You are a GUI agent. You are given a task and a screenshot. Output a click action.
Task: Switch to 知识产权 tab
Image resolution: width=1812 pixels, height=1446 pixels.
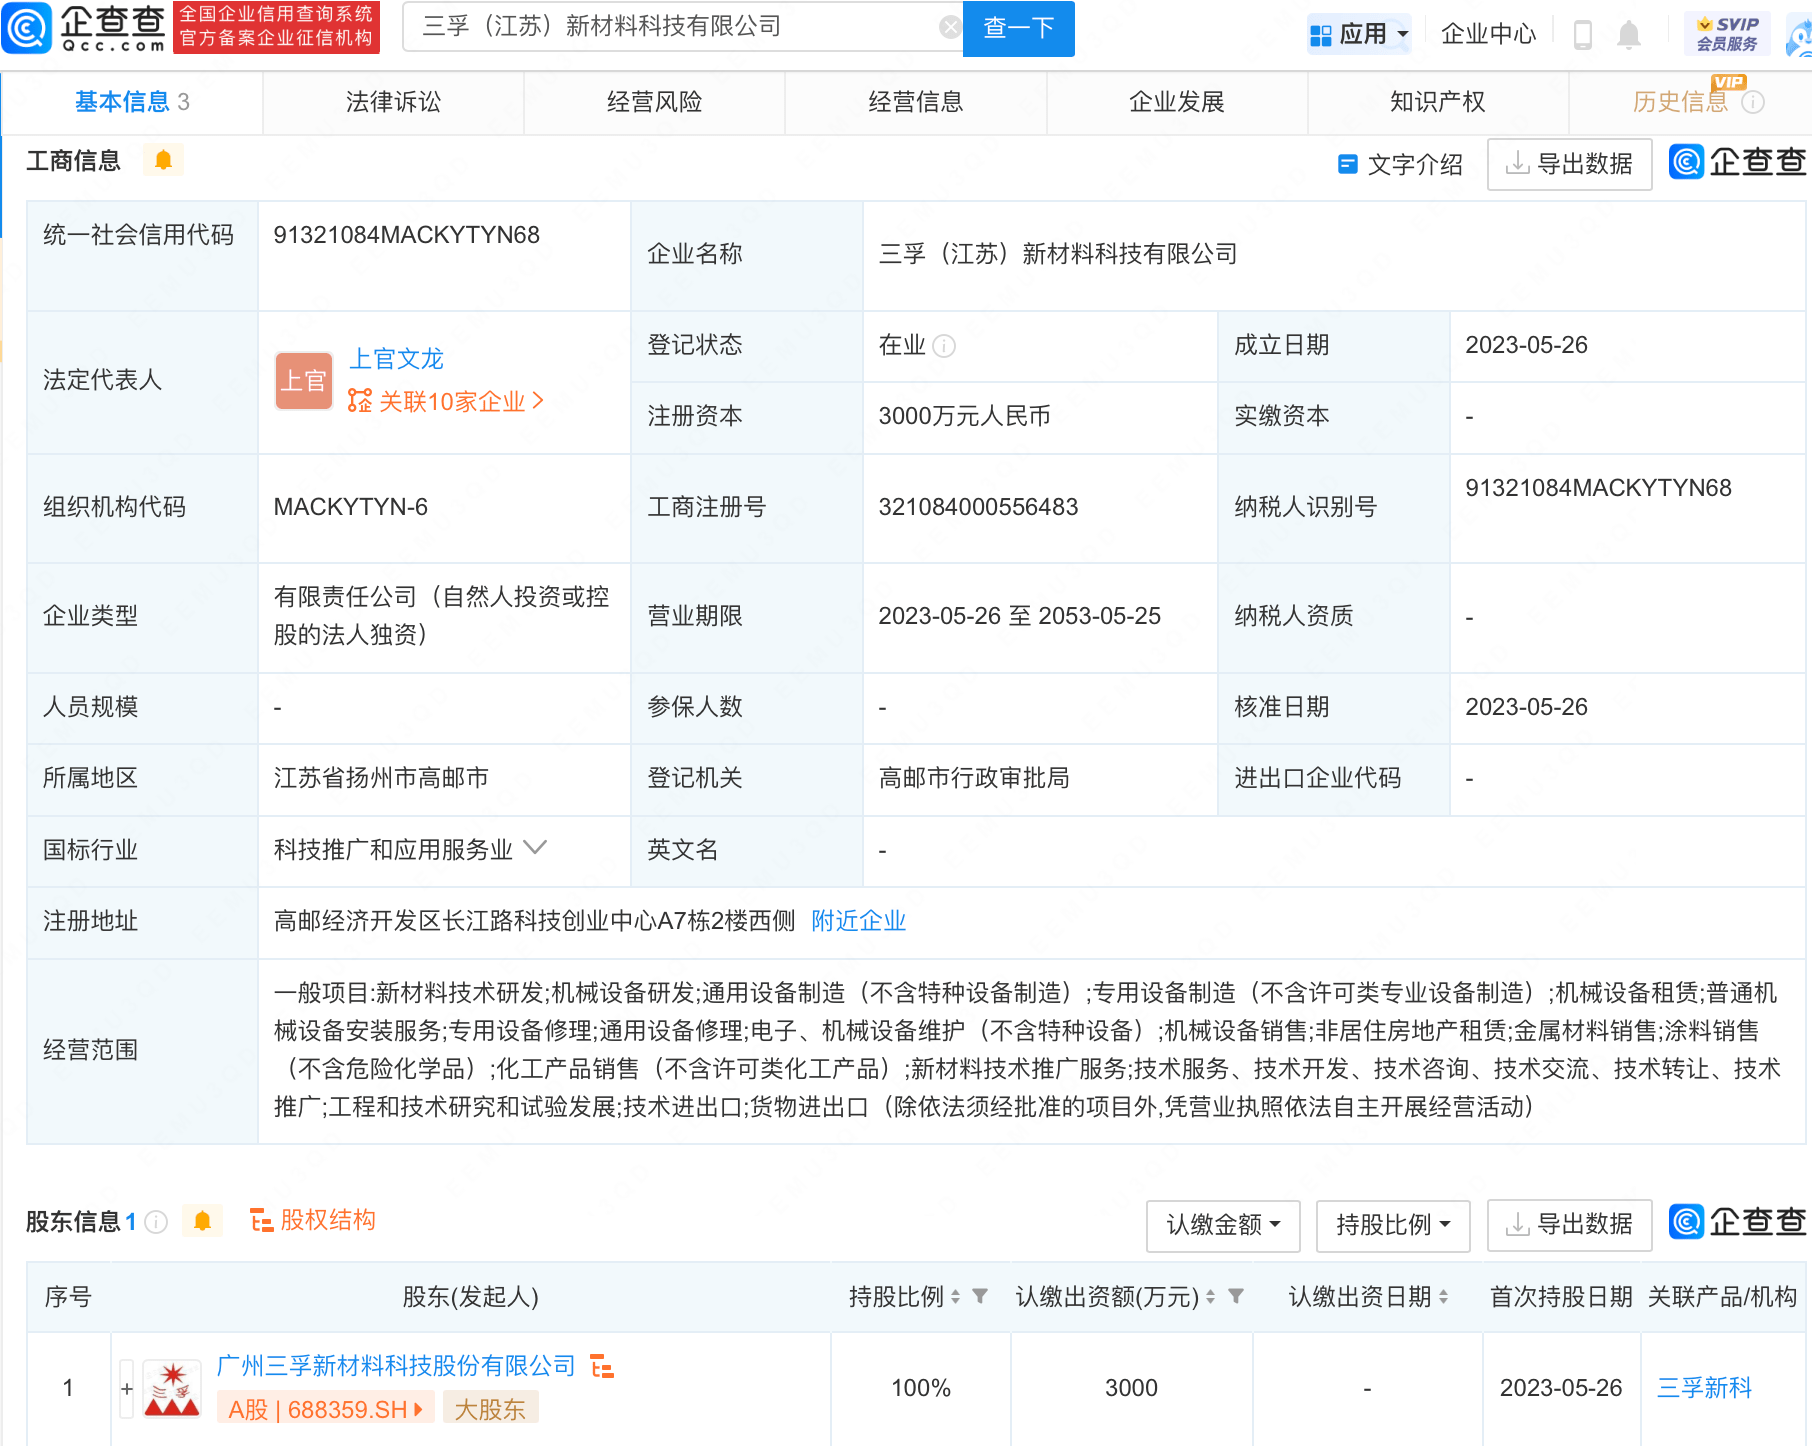tap(1438, 102)
